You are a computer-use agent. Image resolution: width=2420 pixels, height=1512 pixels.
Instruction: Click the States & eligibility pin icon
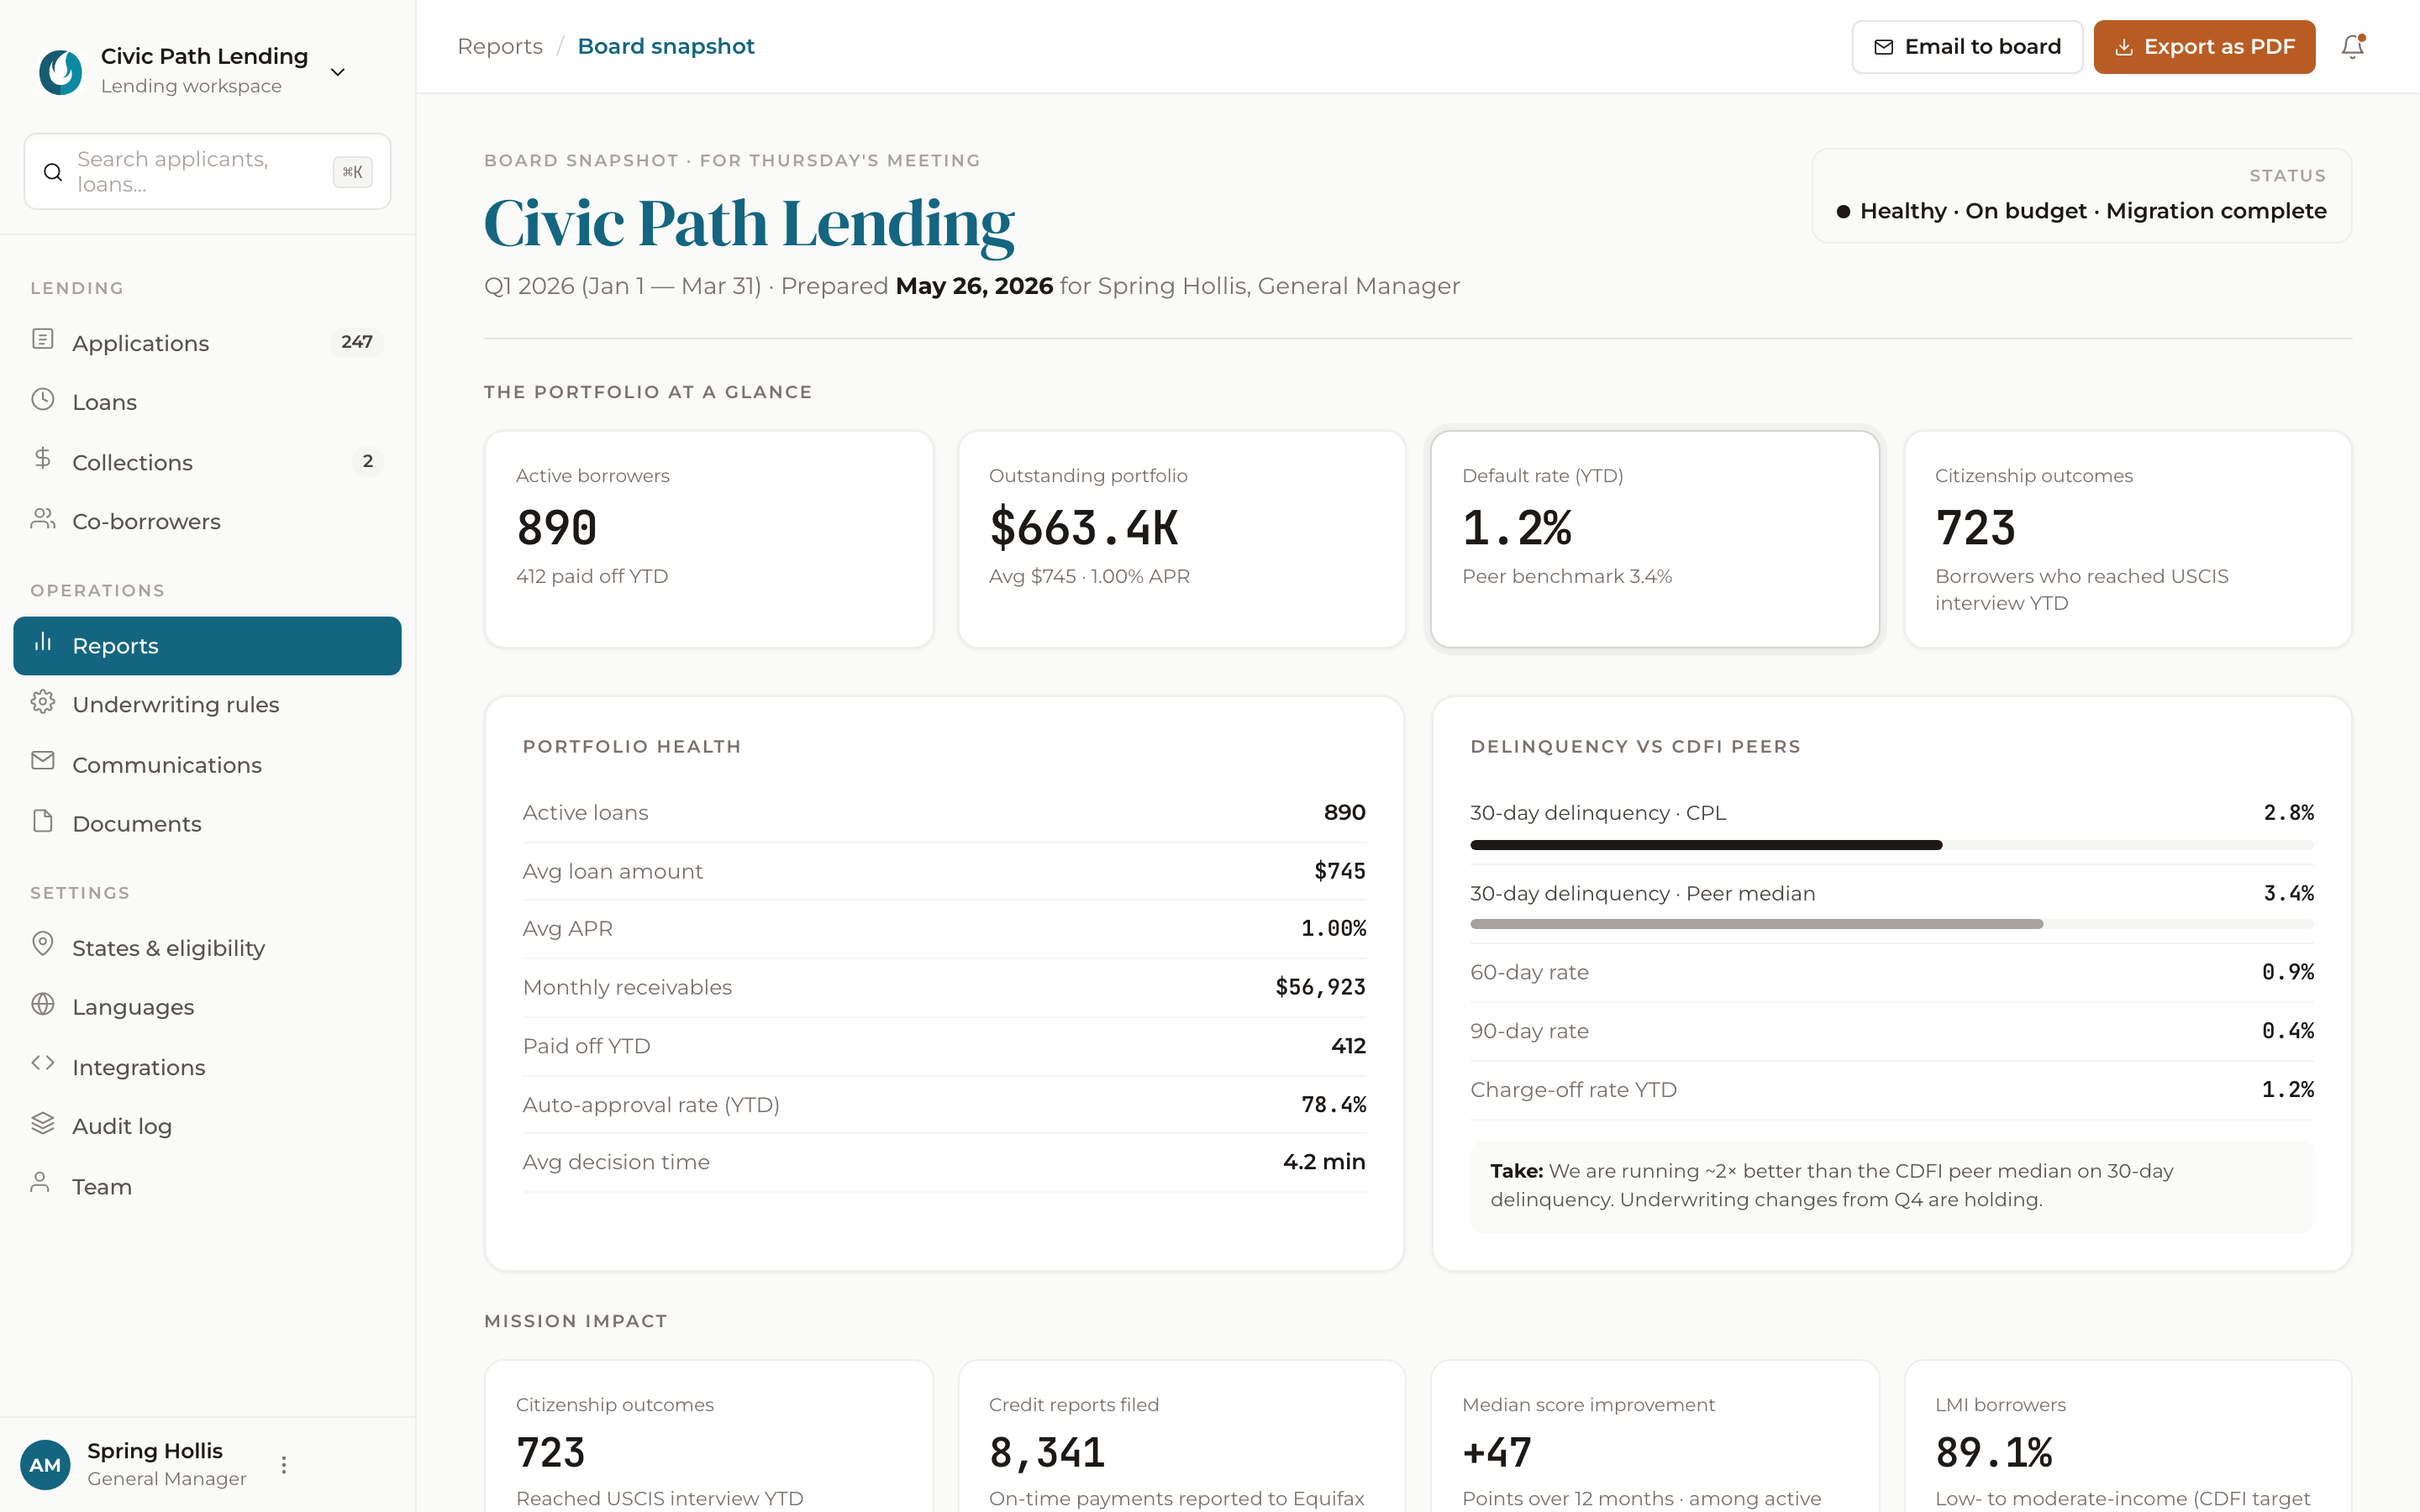tap(43, 944)
